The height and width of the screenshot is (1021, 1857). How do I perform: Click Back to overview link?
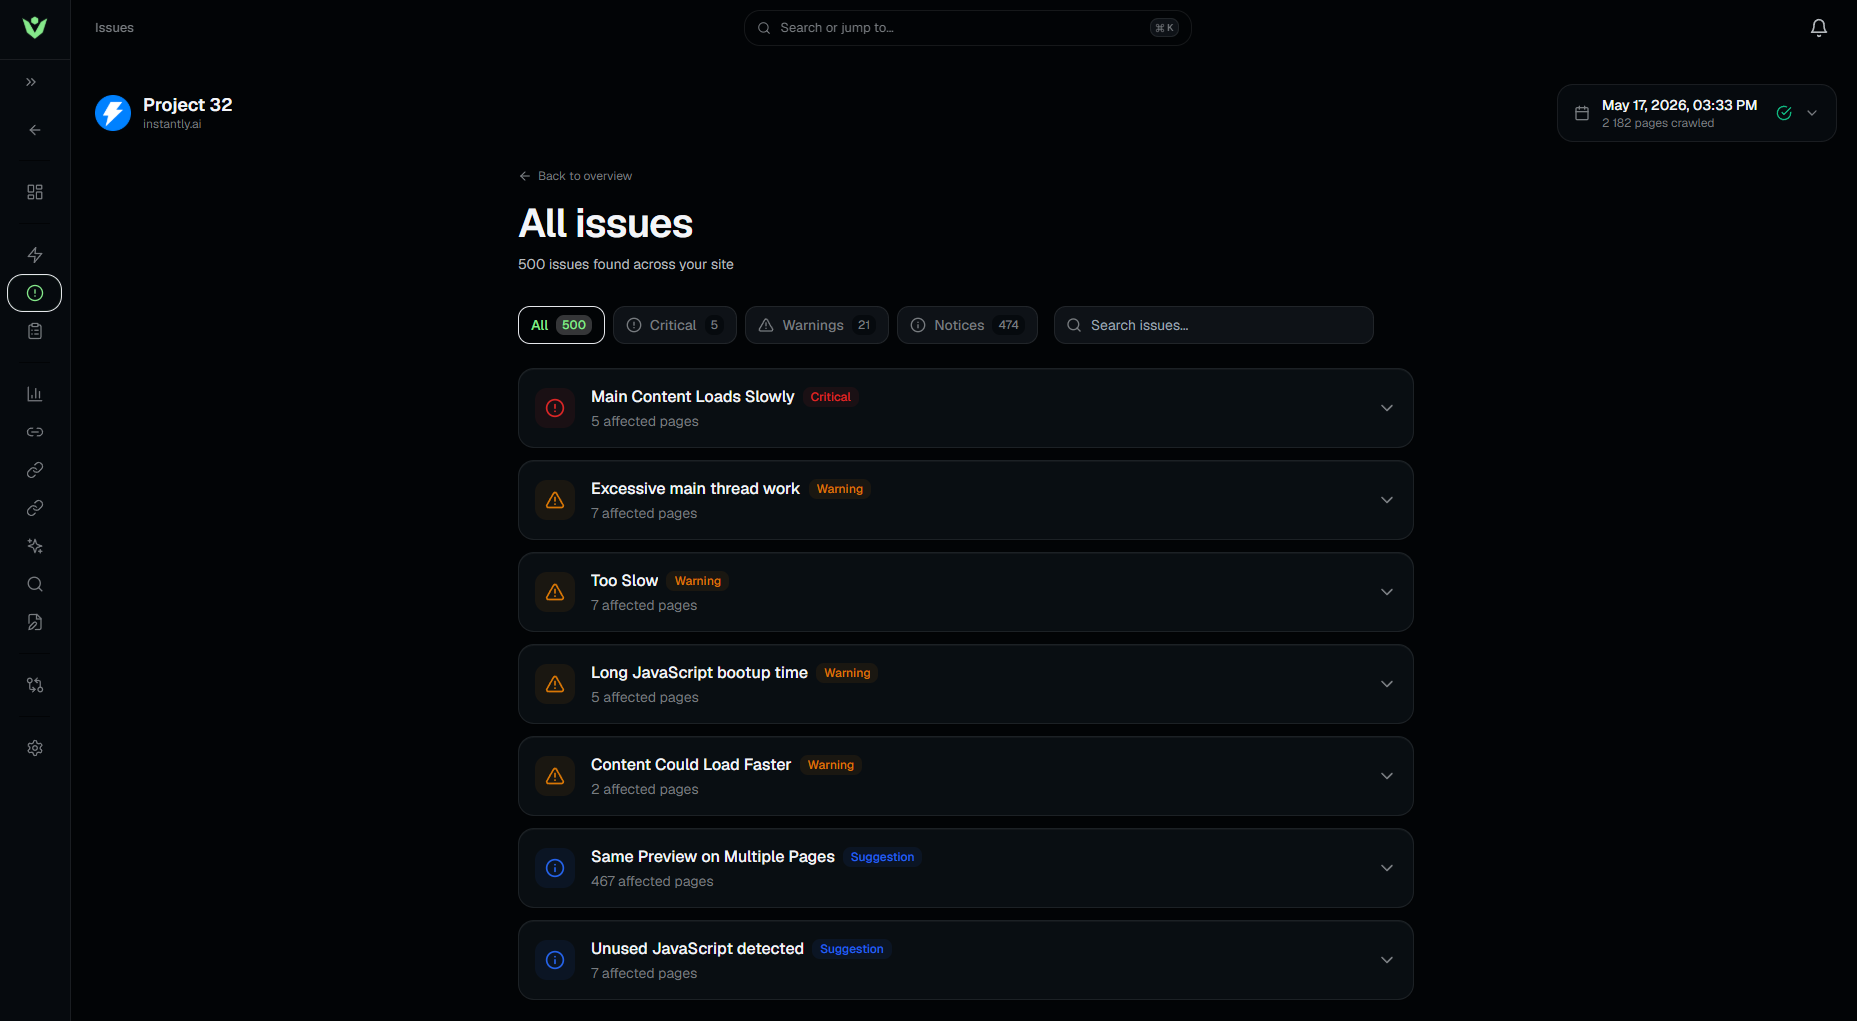(576, 176)
